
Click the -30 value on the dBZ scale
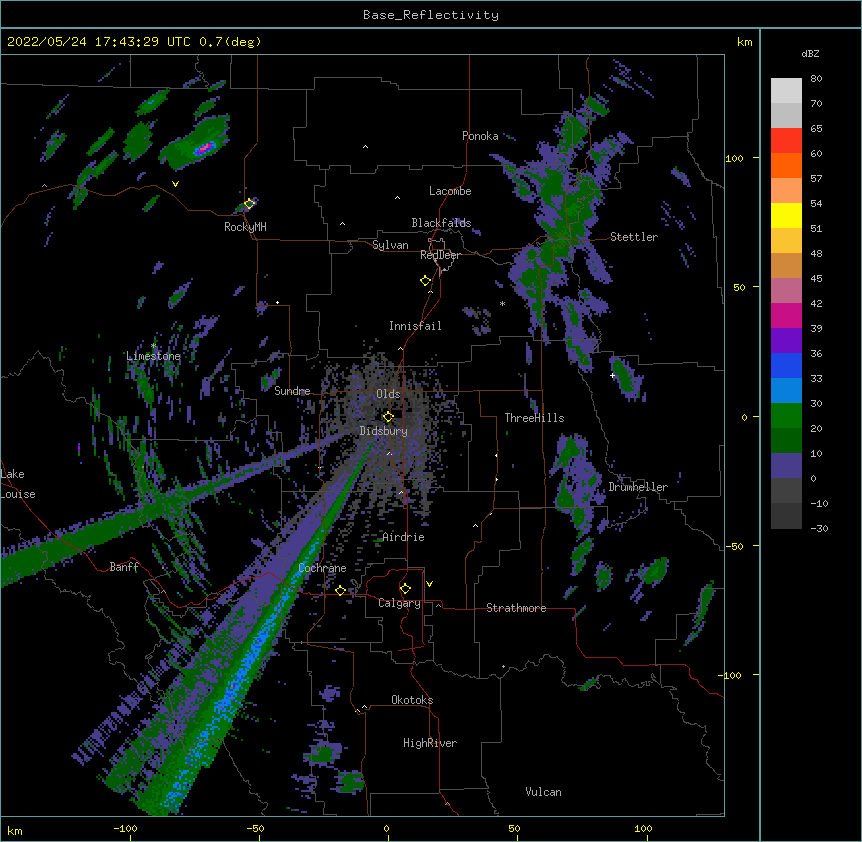pyautogui.click(x=819, y=528)
